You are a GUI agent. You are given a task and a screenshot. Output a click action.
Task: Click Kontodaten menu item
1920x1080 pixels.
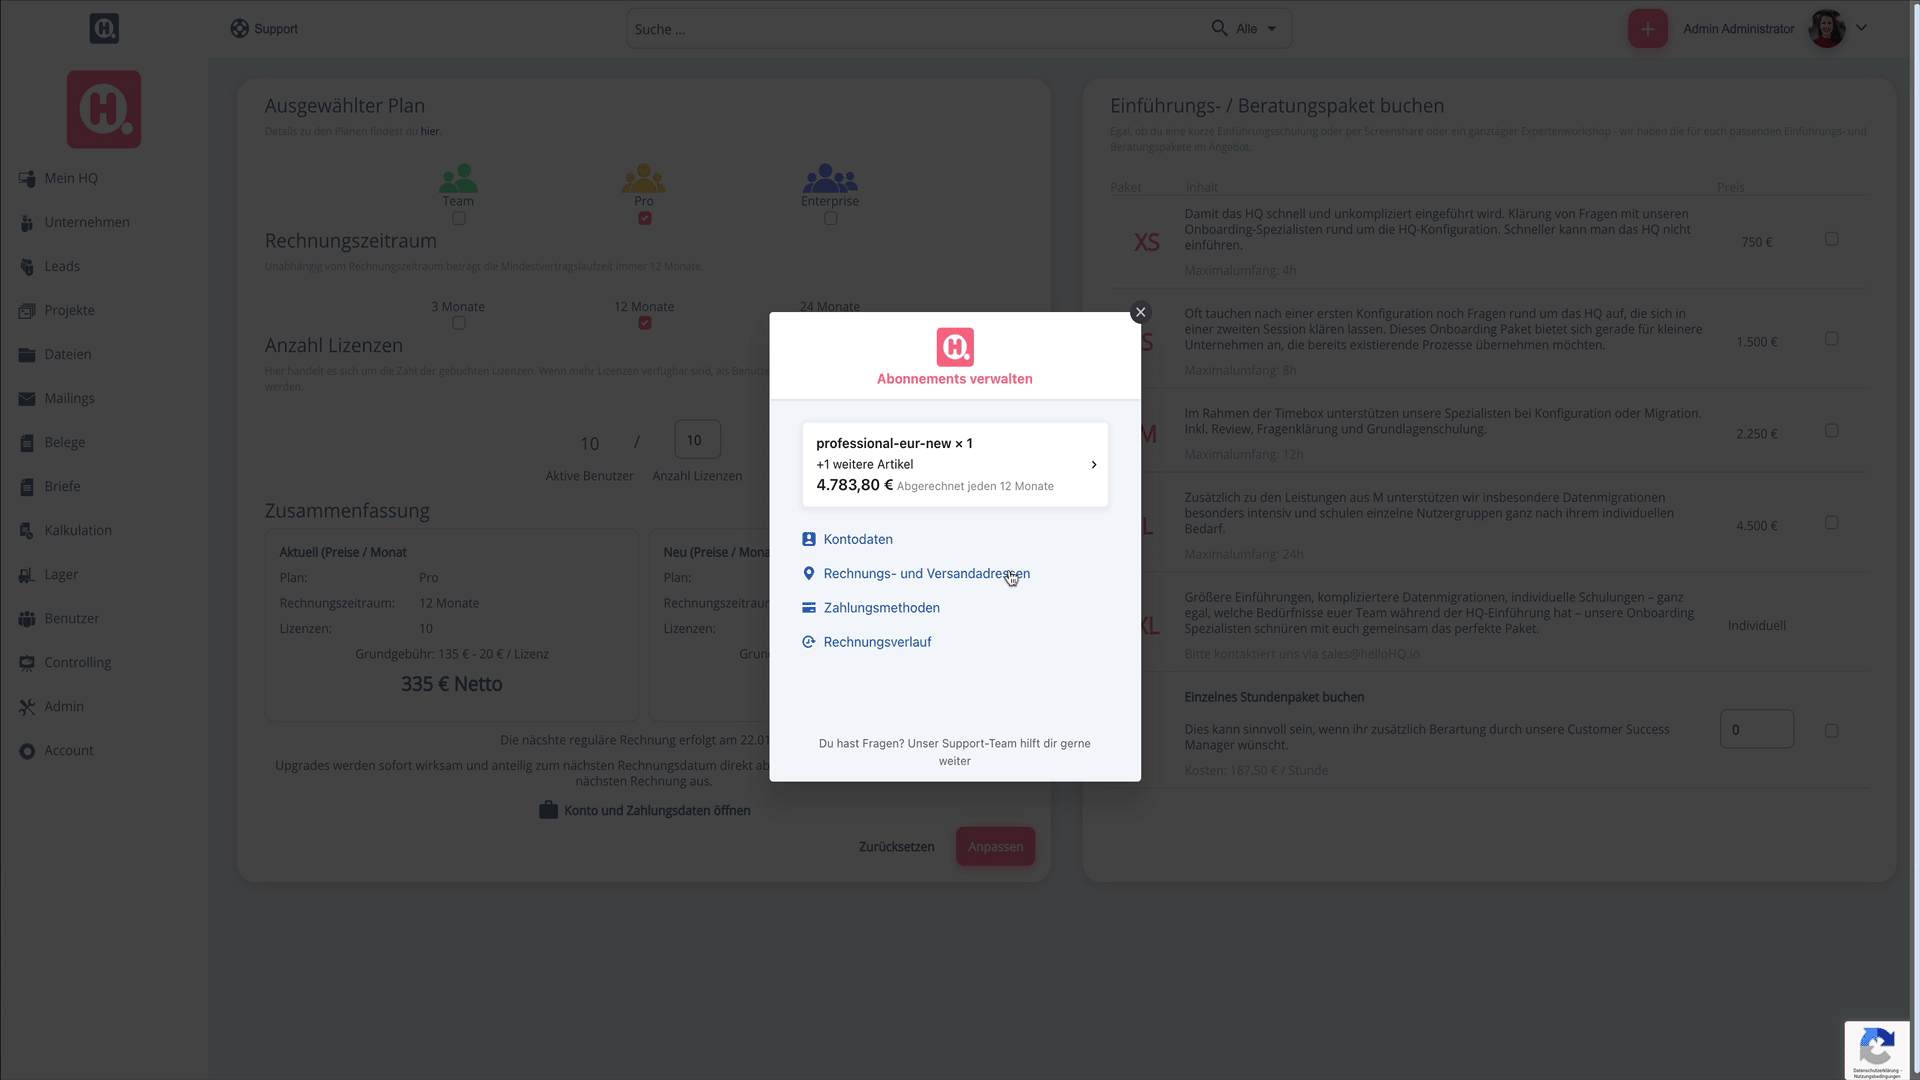tap(857, 538)
